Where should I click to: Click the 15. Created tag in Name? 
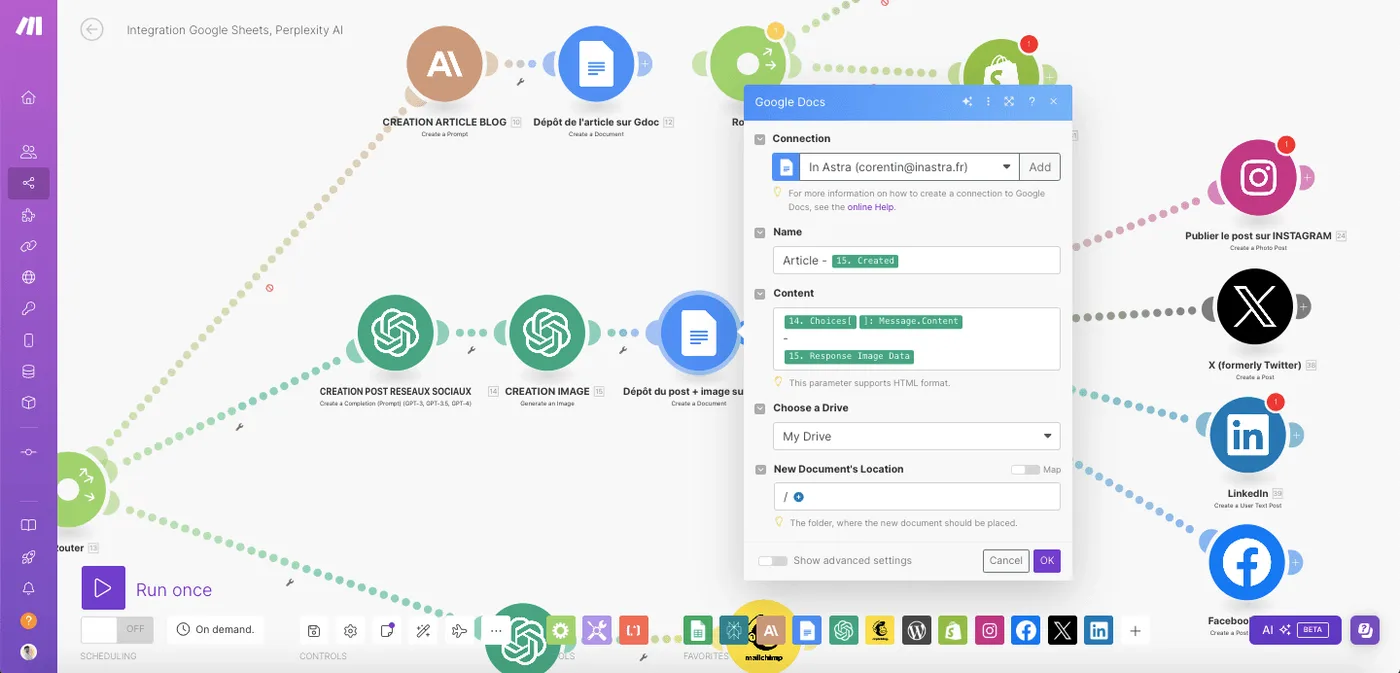(x=865, y=261)
